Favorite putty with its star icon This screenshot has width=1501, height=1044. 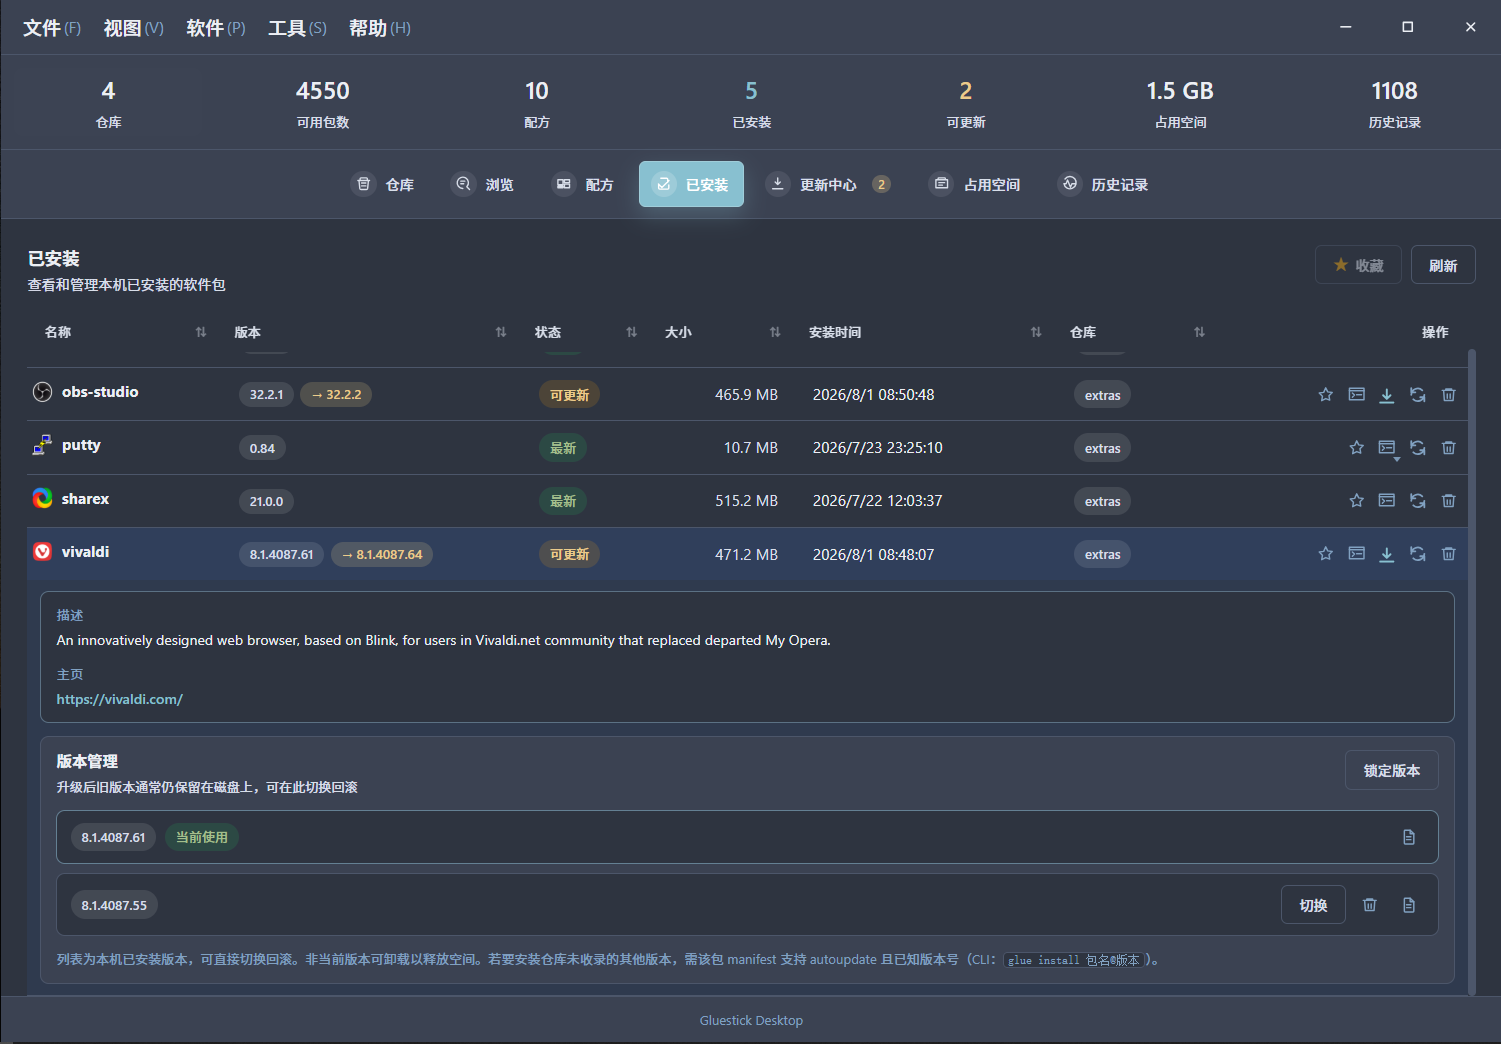pos(1356,448)
